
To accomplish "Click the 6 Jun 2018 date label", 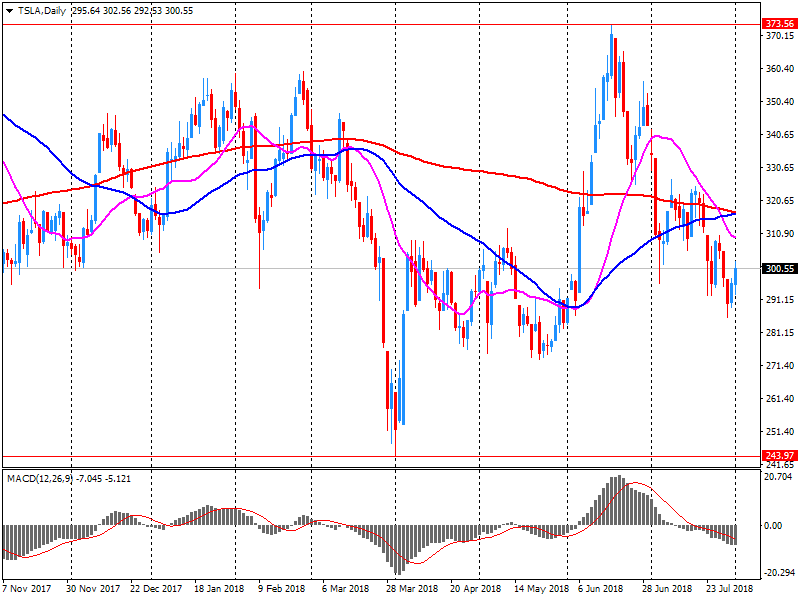I will click(601, 589).
